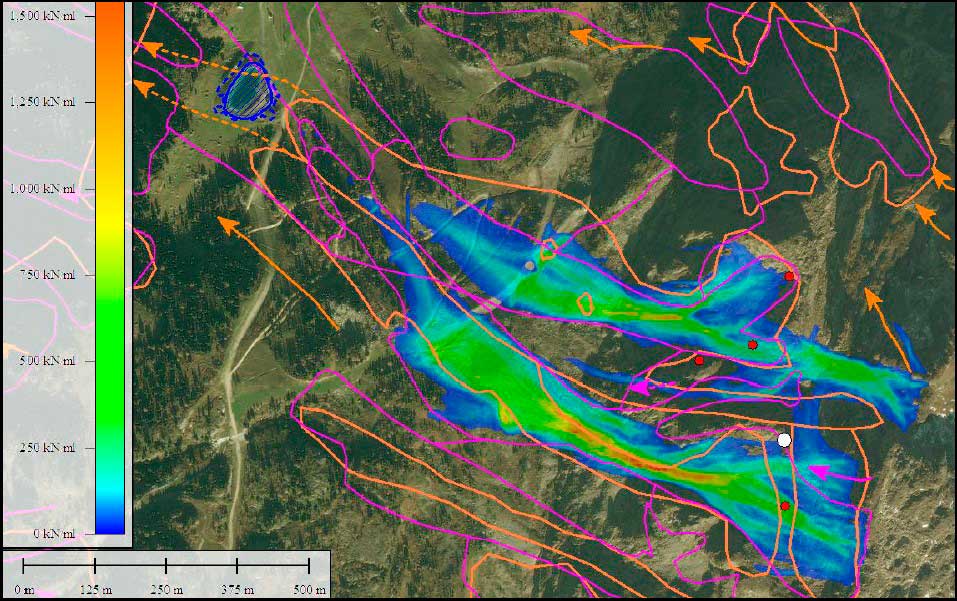Click the 500 m scale bar label

306,589
